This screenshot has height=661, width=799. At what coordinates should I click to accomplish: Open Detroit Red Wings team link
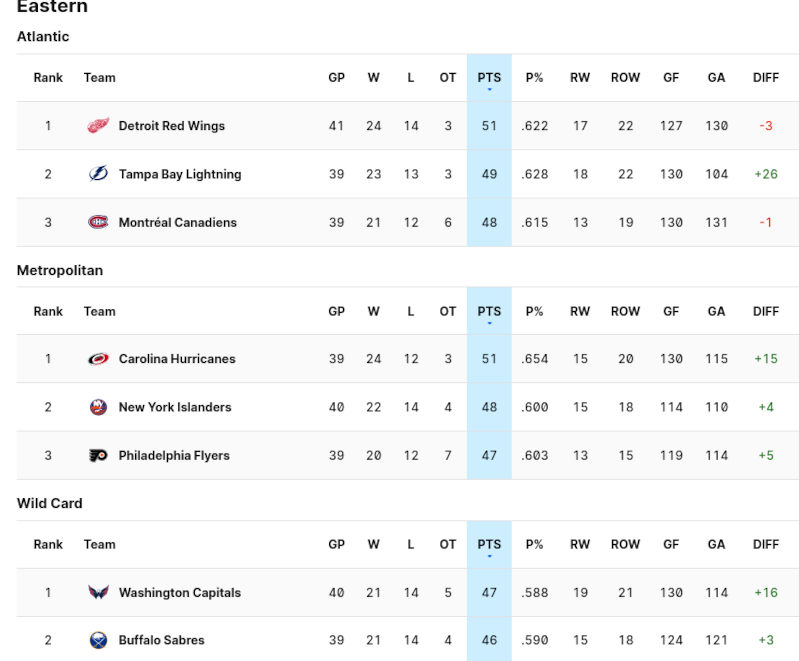[x=171, y=126]
